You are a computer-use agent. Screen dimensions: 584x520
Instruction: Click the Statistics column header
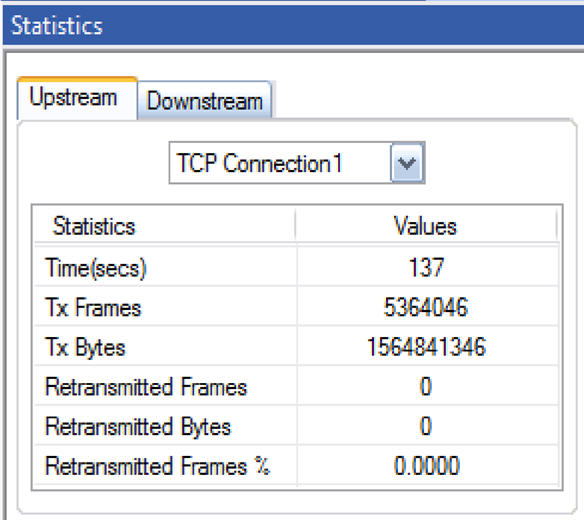165,226
